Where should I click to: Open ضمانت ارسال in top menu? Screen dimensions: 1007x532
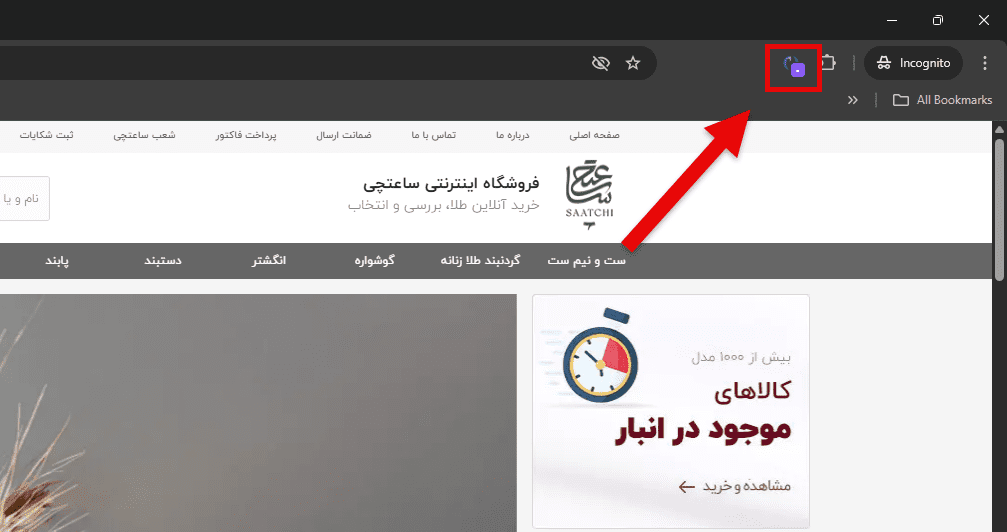pyautogui.click(x=344, y=135)
